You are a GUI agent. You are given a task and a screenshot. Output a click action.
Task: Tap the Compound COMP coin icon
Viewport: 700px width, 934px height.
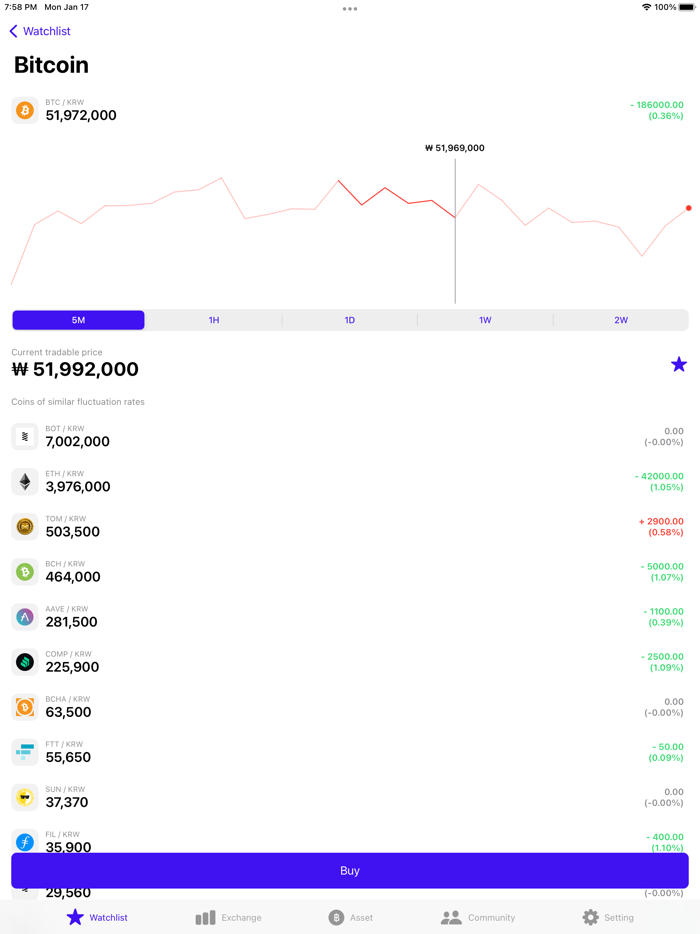click(x=24, y=661)
